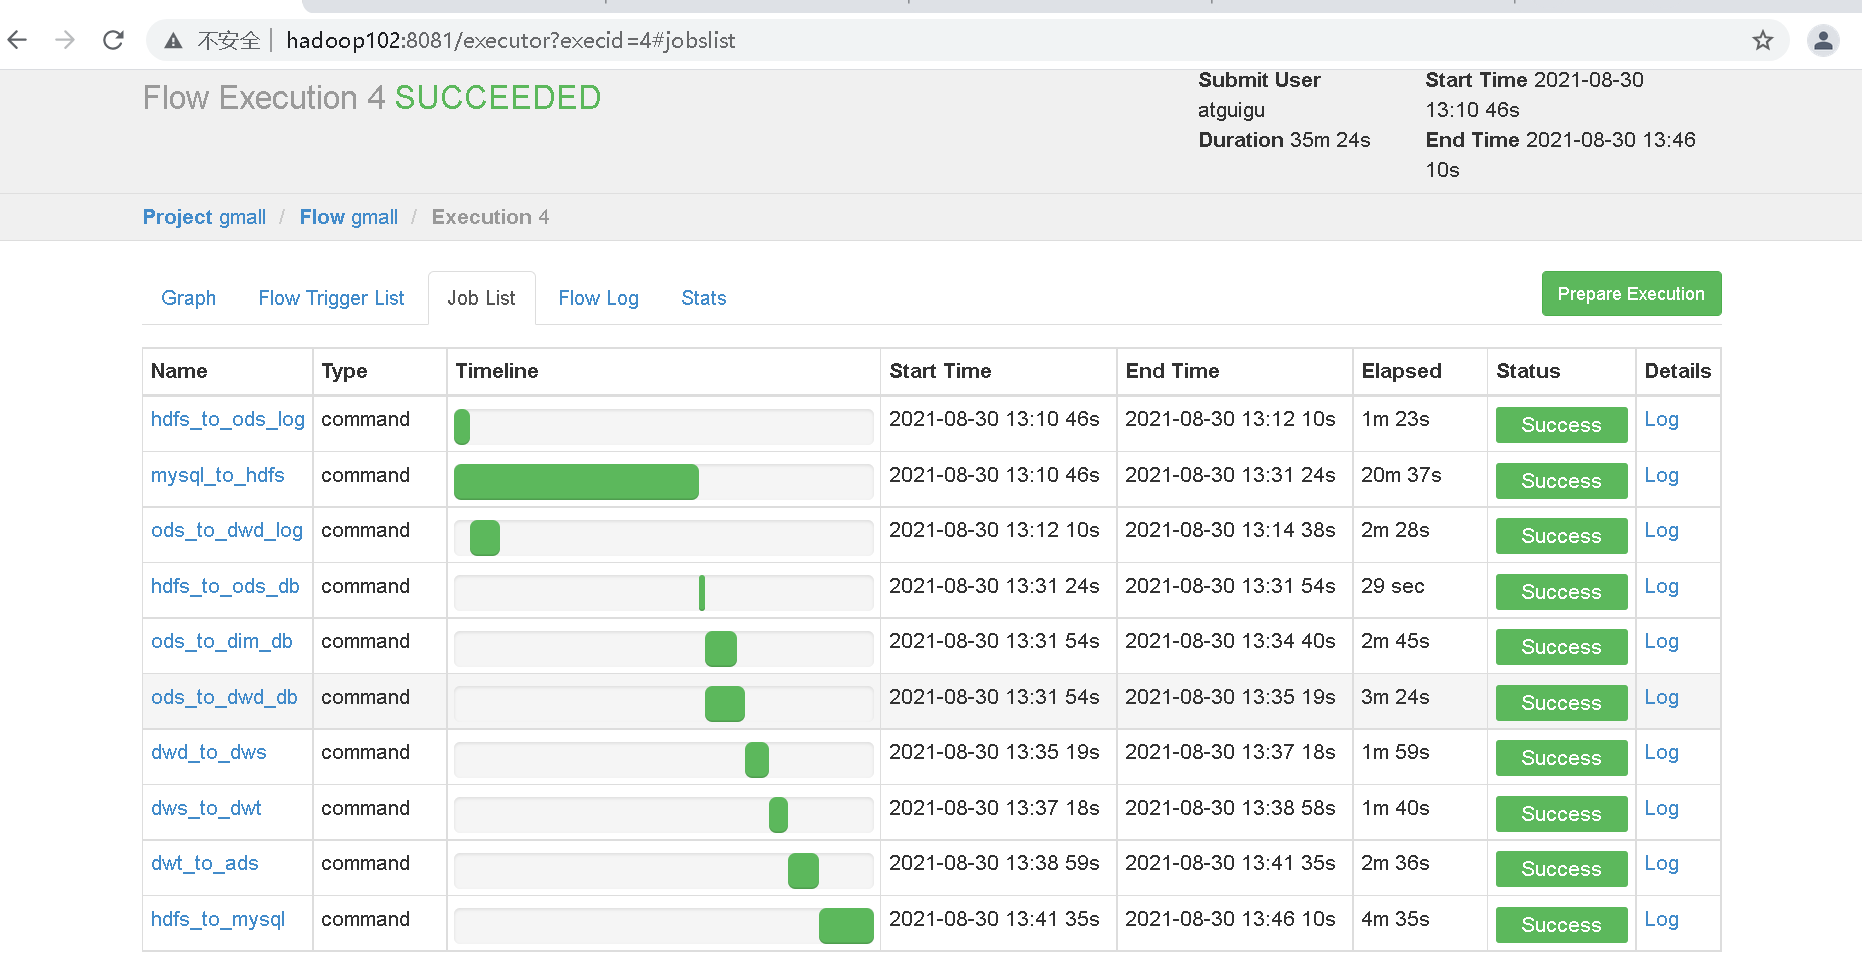Open the hdfs_to_ods_db job link
Image resolution: width=1862 pixels, height=976 pixels.
[225, 586]
